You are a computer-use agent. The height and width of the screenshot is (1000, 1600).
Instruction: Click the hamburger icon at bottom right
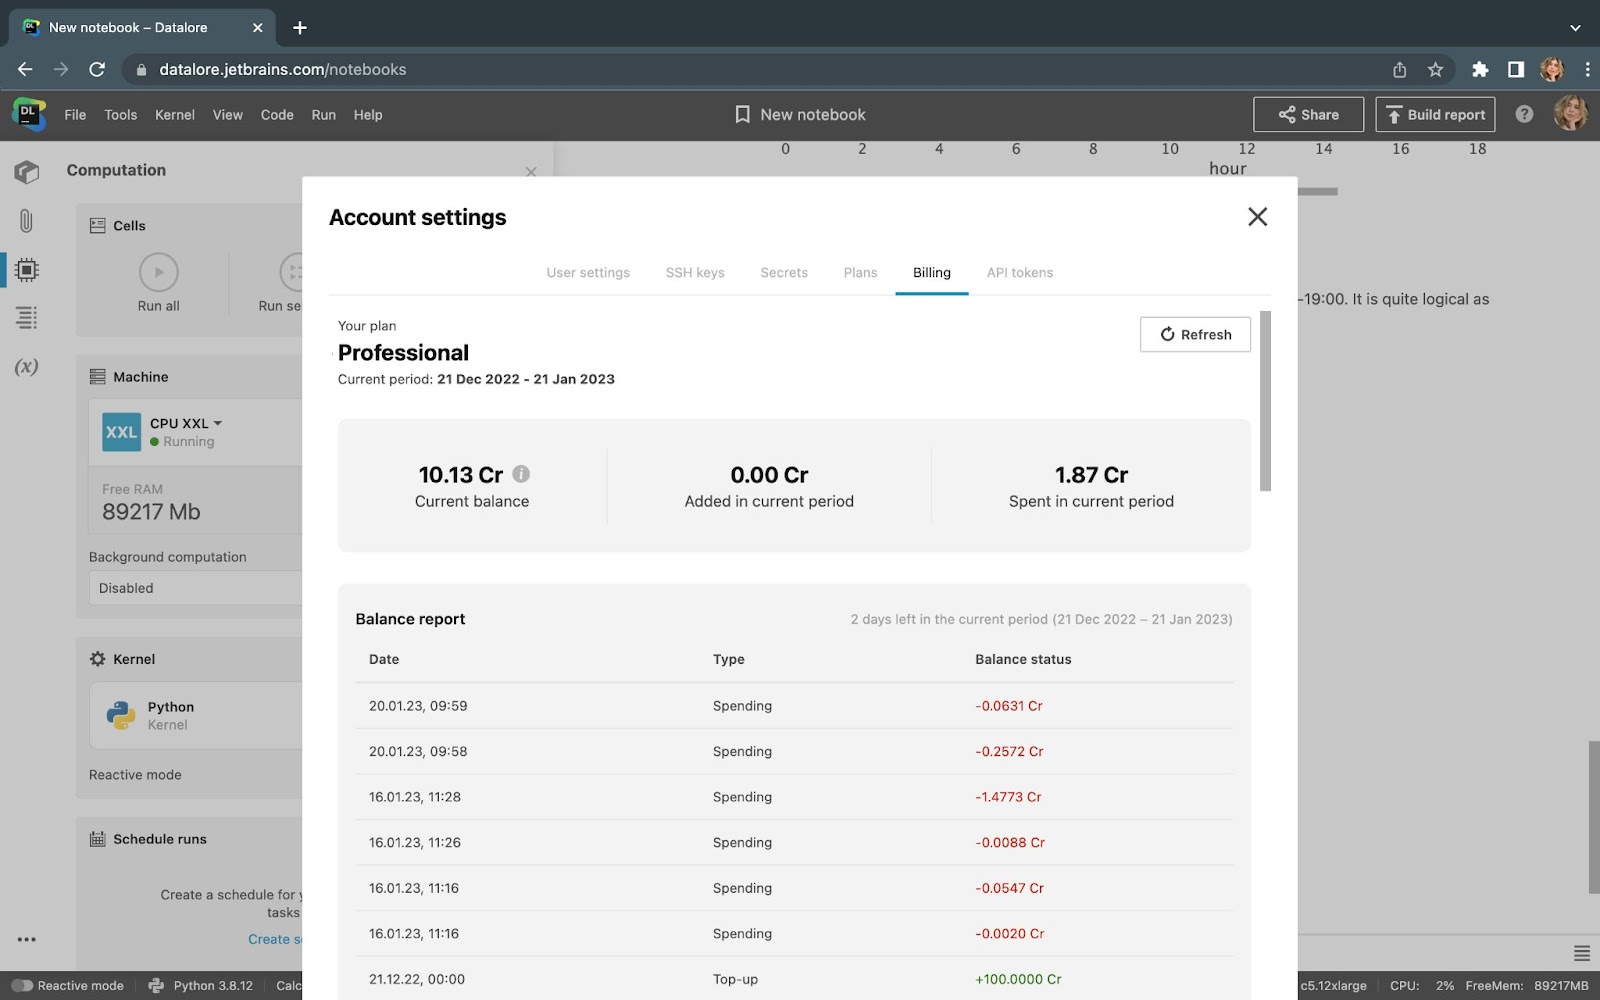coord(1582,953)
